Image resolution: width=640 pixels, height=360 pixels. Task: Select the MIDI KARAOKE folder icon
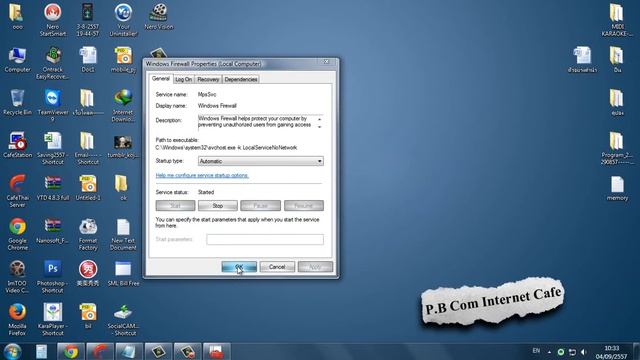pyautogui.click(x=617, y=20)
